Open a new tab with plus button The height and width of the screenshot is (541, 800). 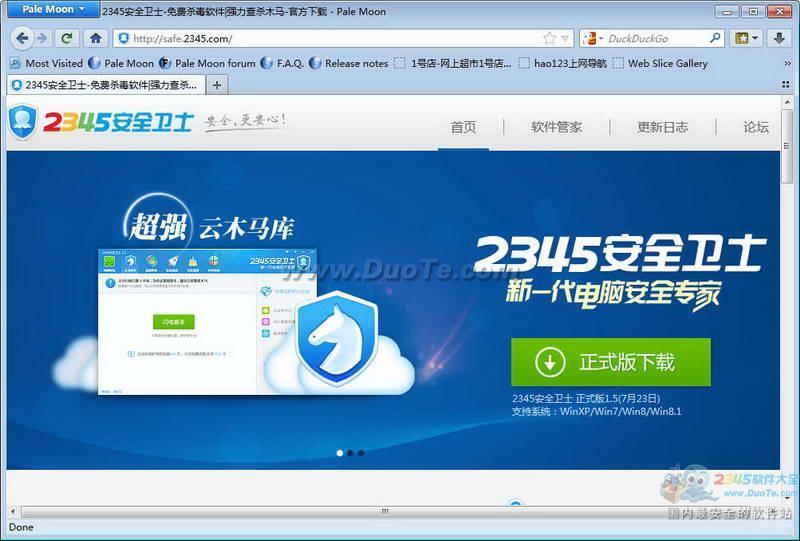coord(217,85)
